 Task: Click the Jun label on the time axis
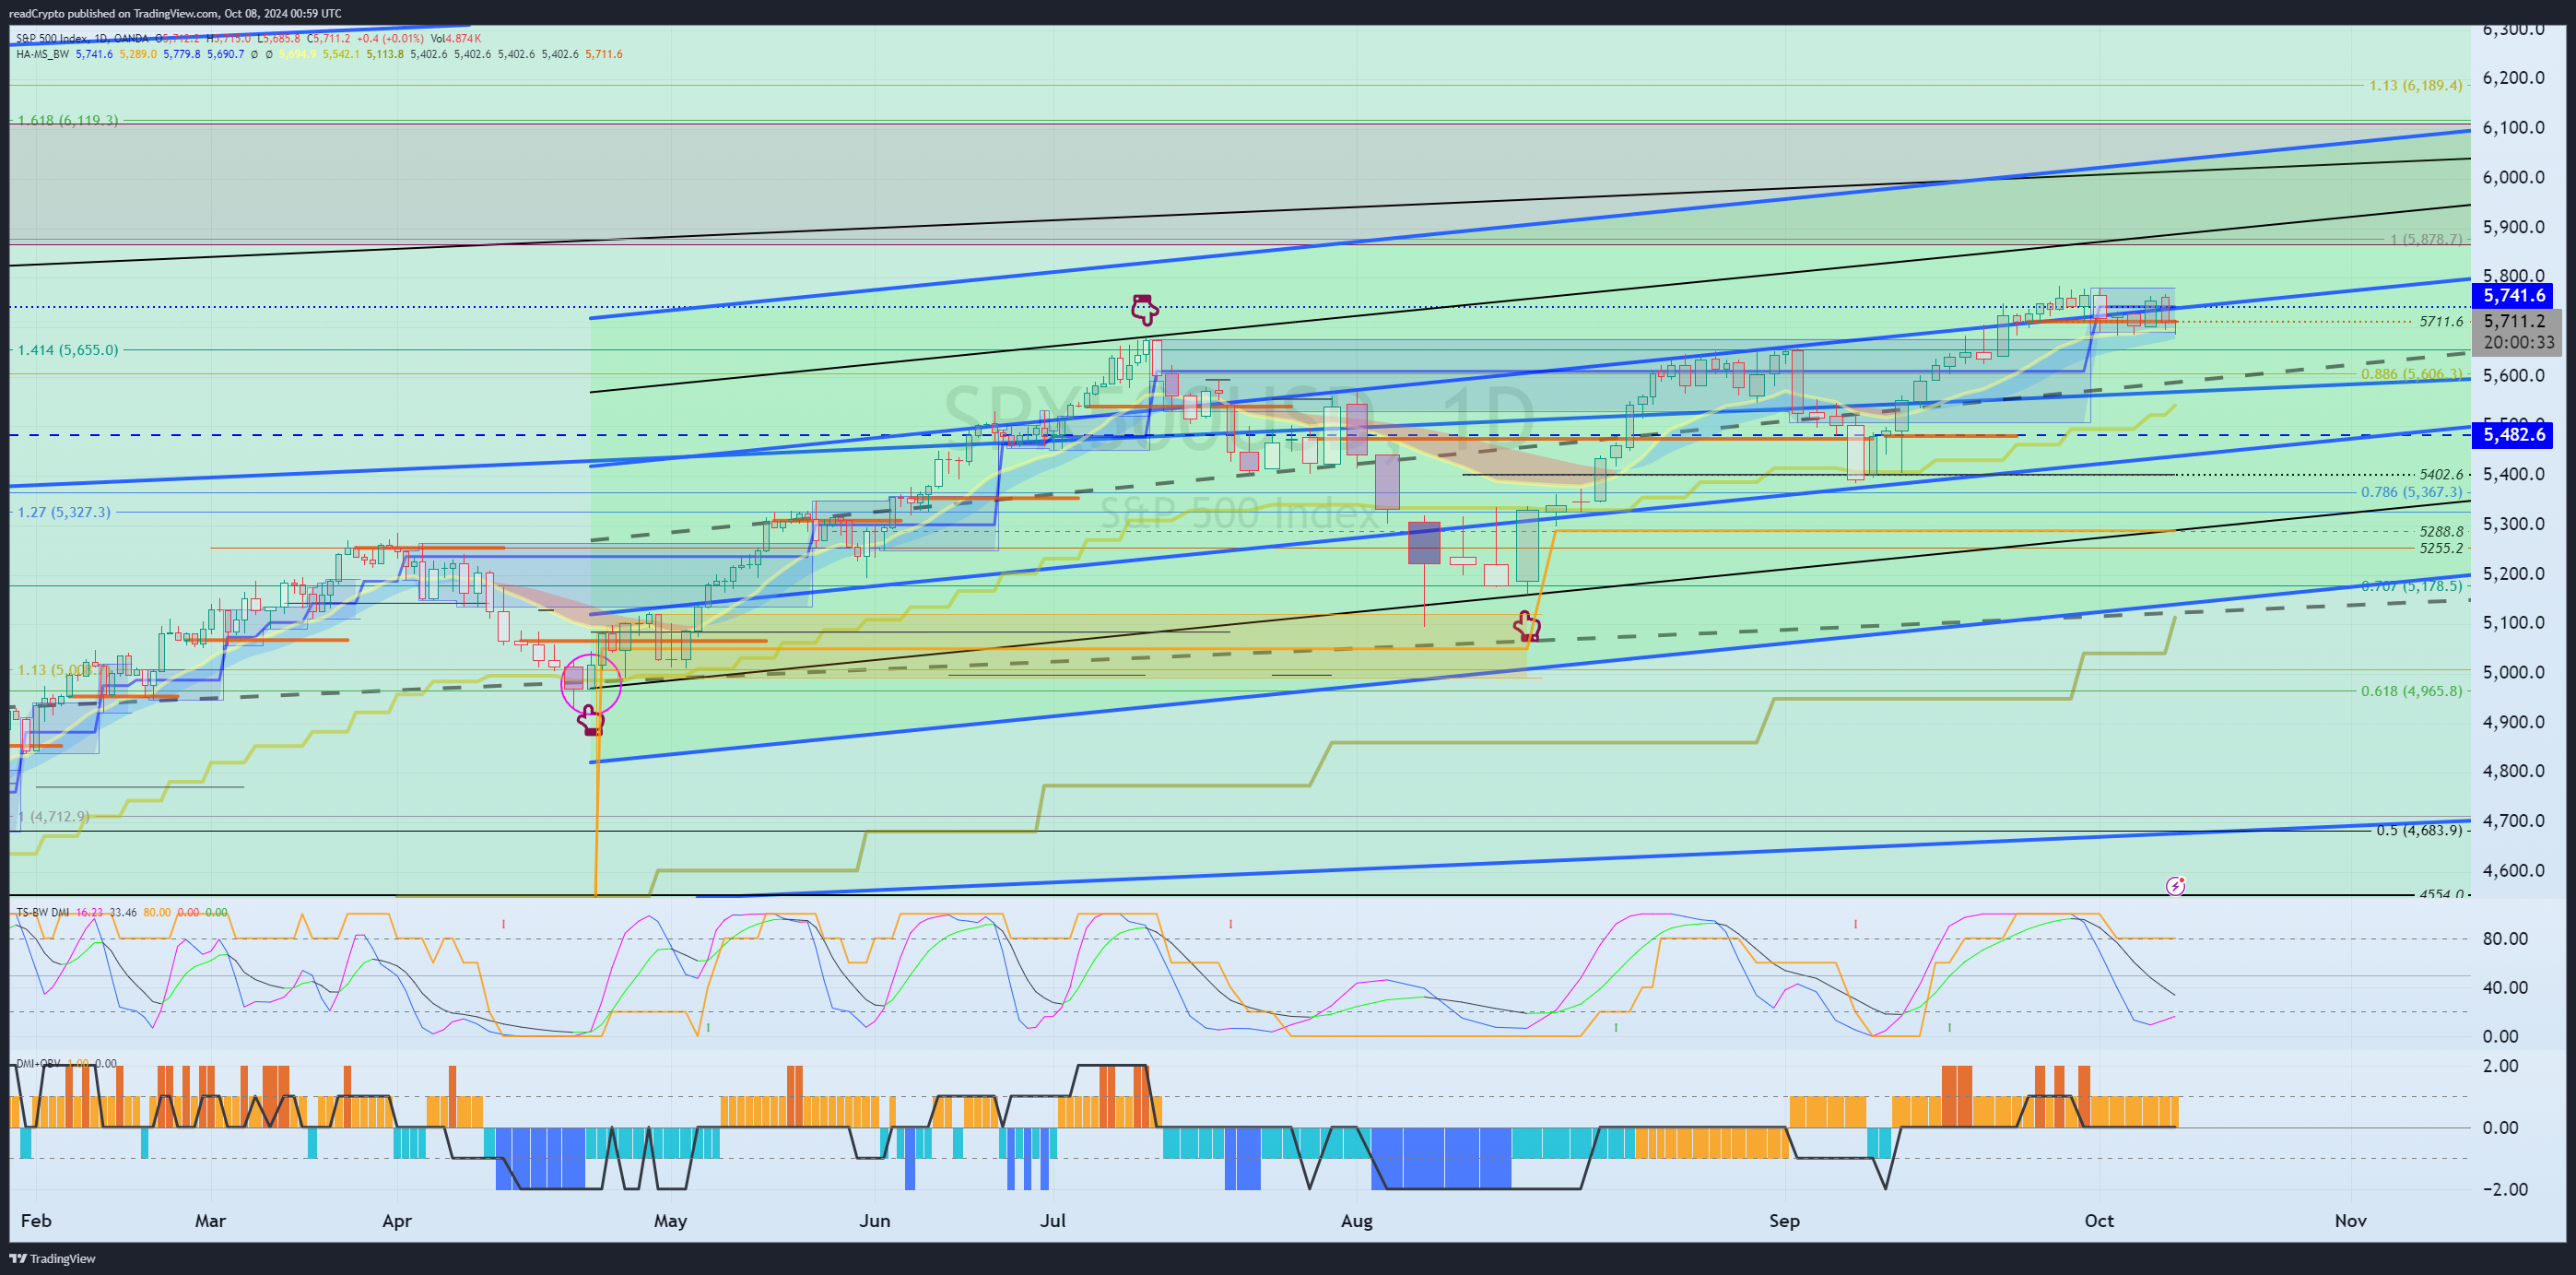pyautogui.click(x=874, y=1221)
